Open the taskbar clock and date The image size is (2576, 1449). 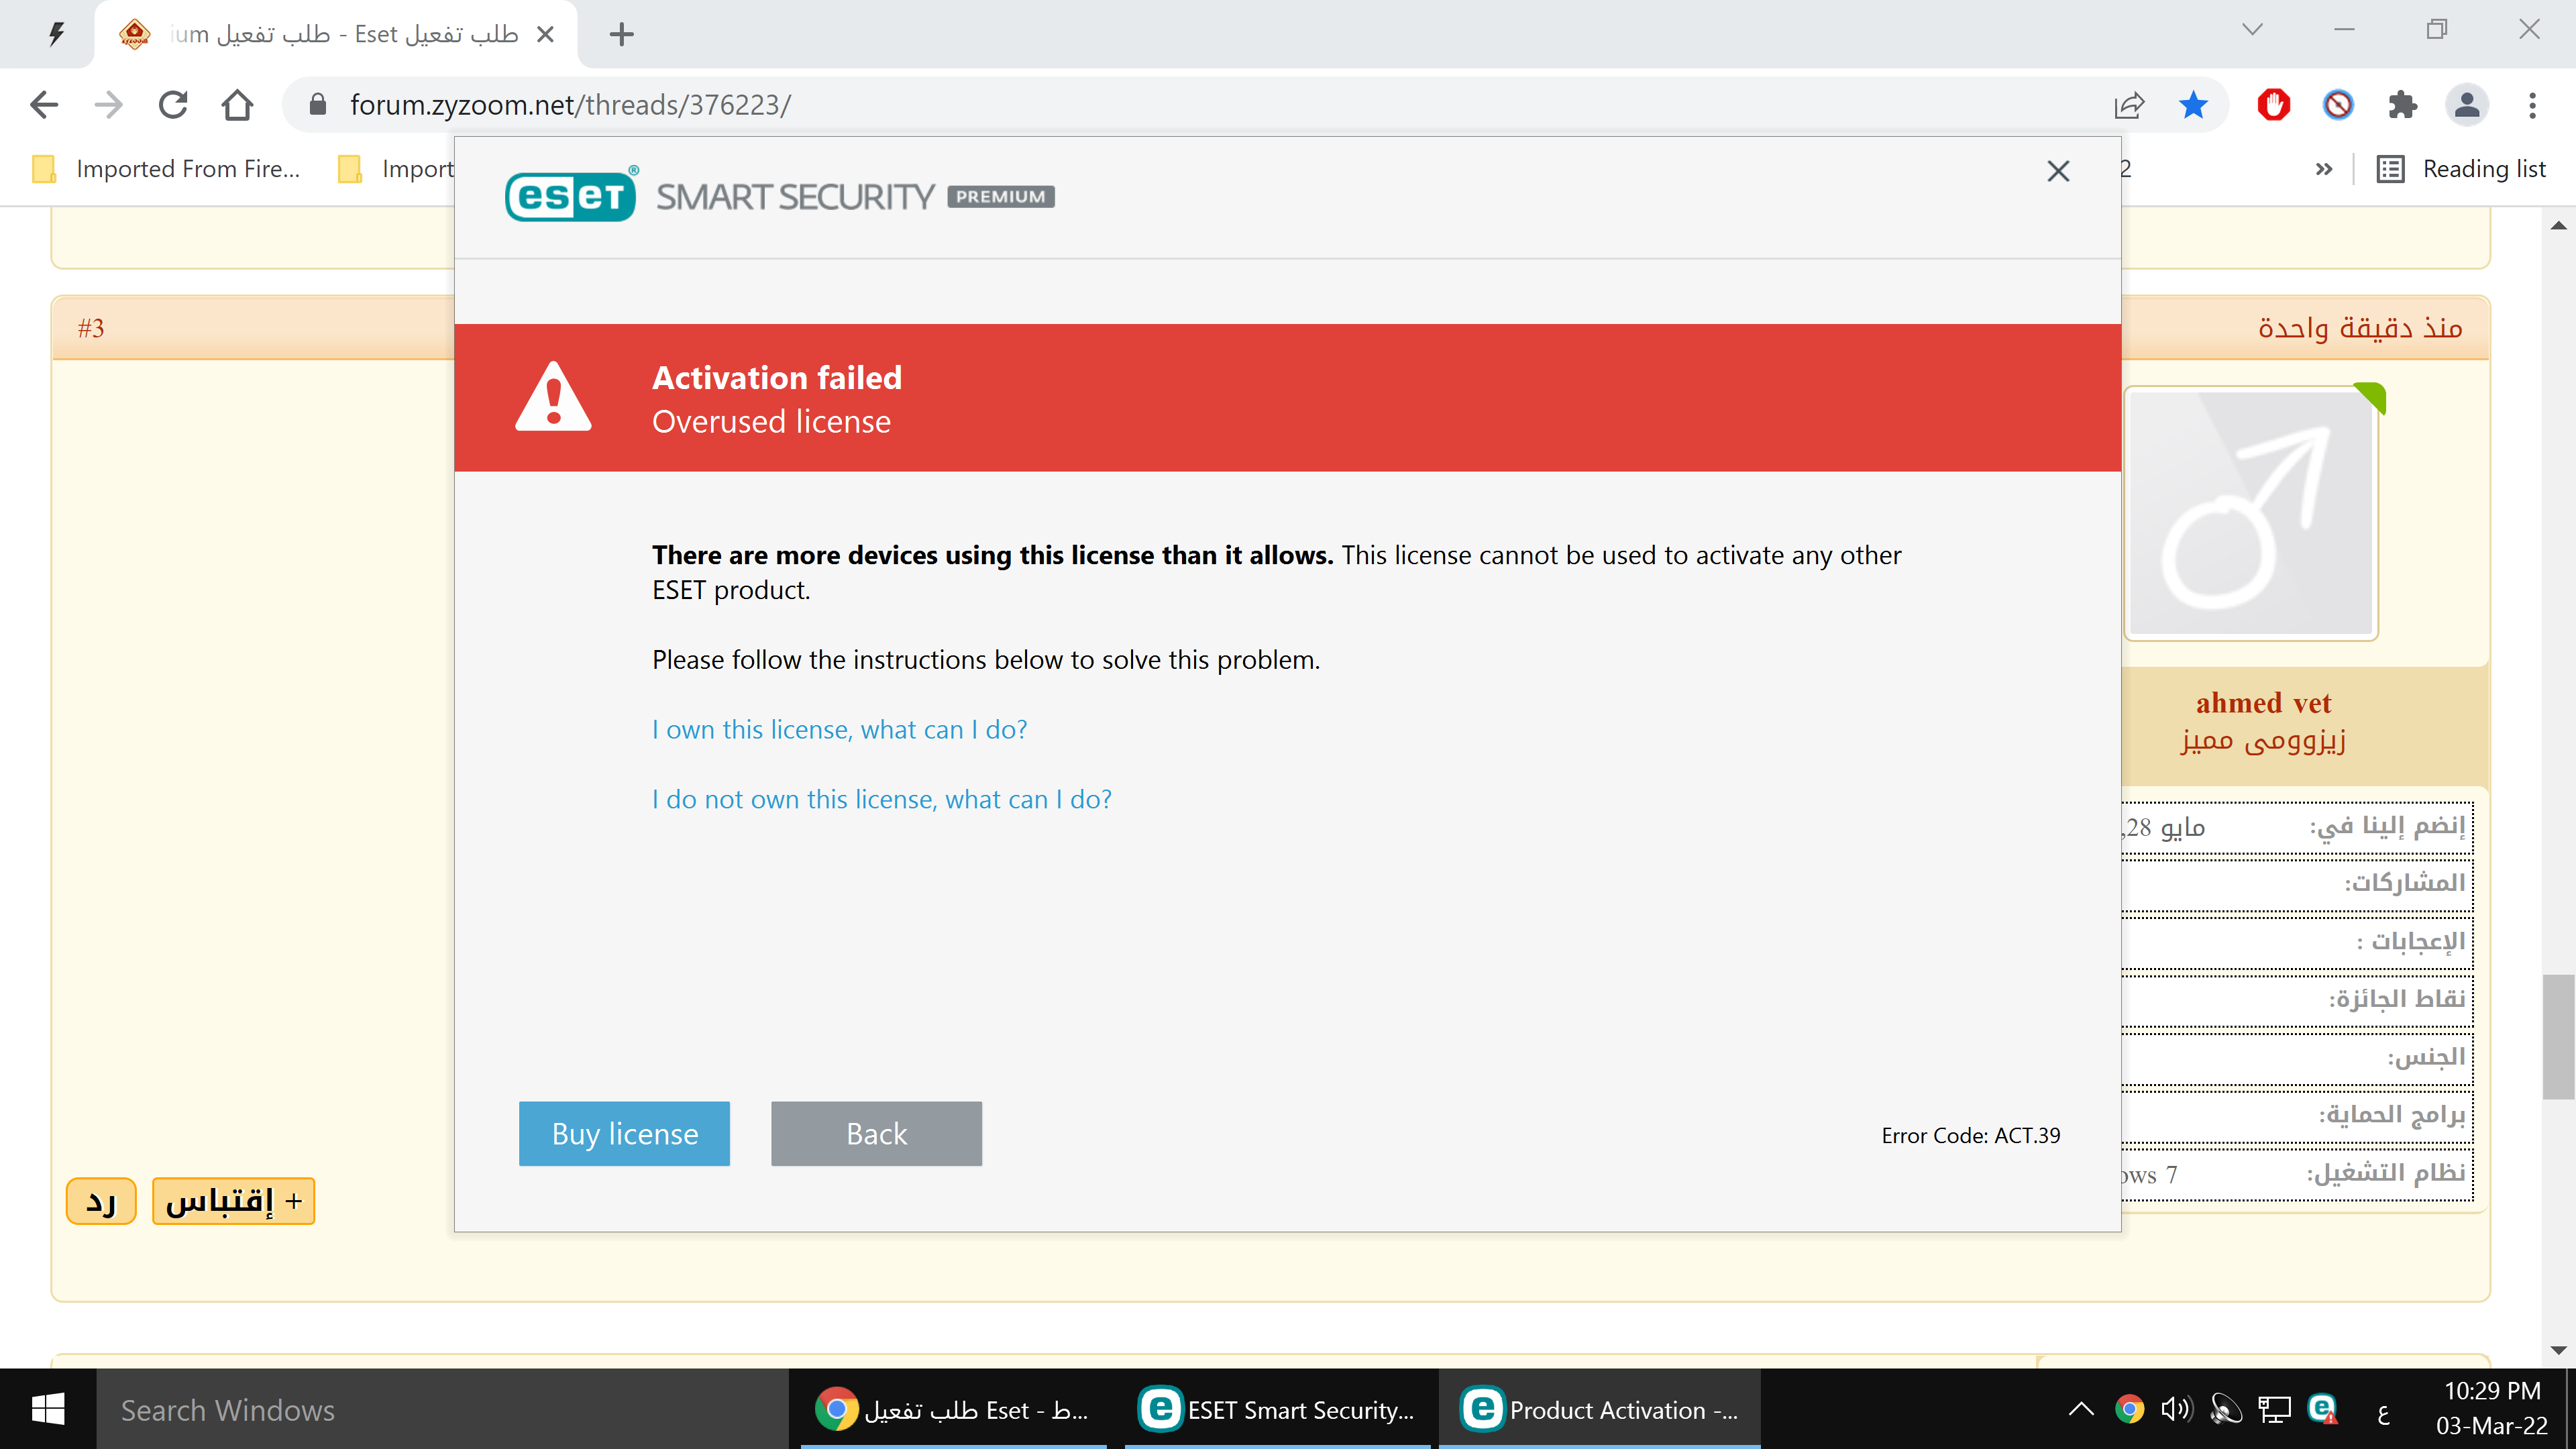coord(2492,1409)
